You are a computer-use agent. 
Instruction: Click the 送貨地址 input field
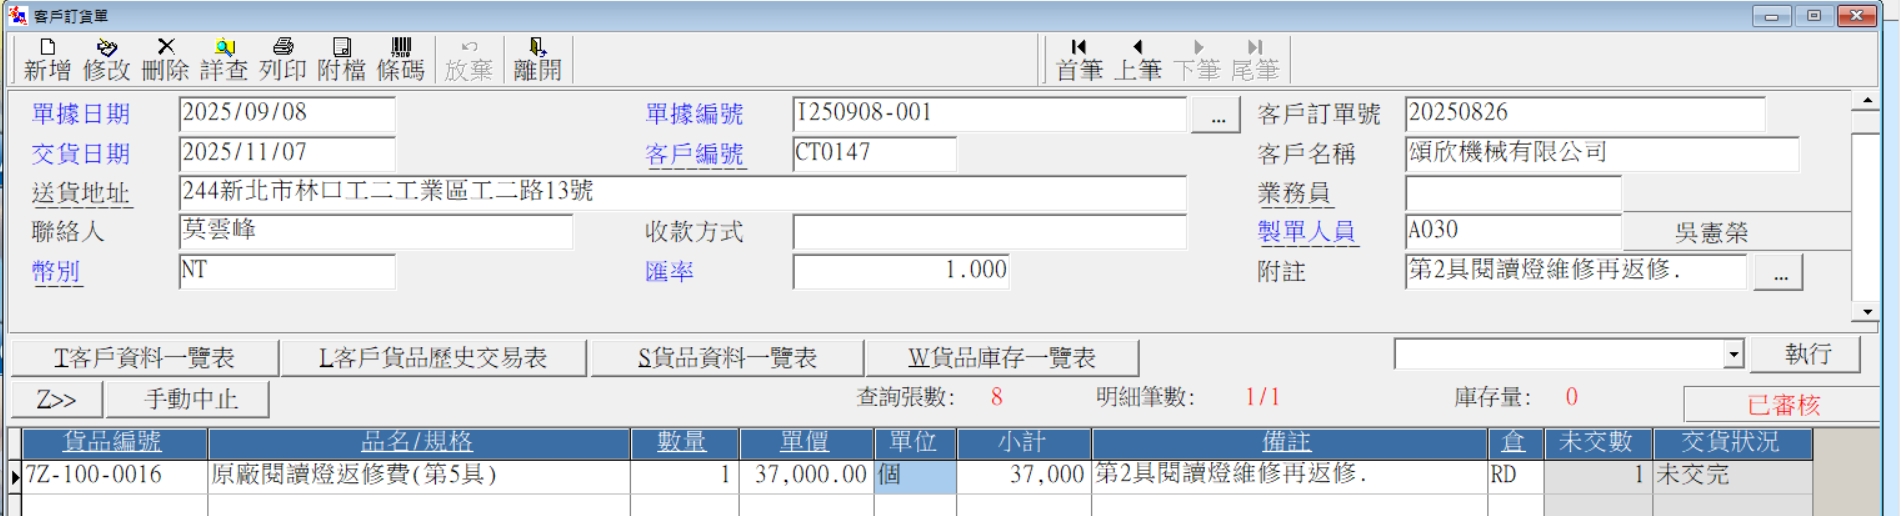[x=682, y=192]
